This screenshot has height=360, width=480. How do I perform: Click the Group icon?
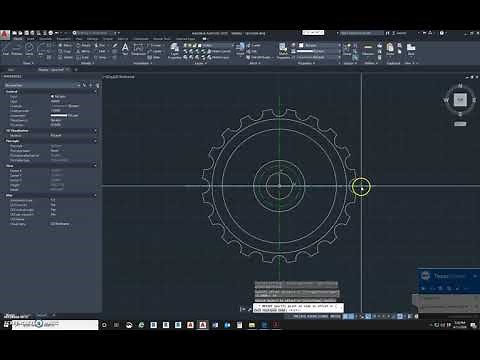pos(347,49)
